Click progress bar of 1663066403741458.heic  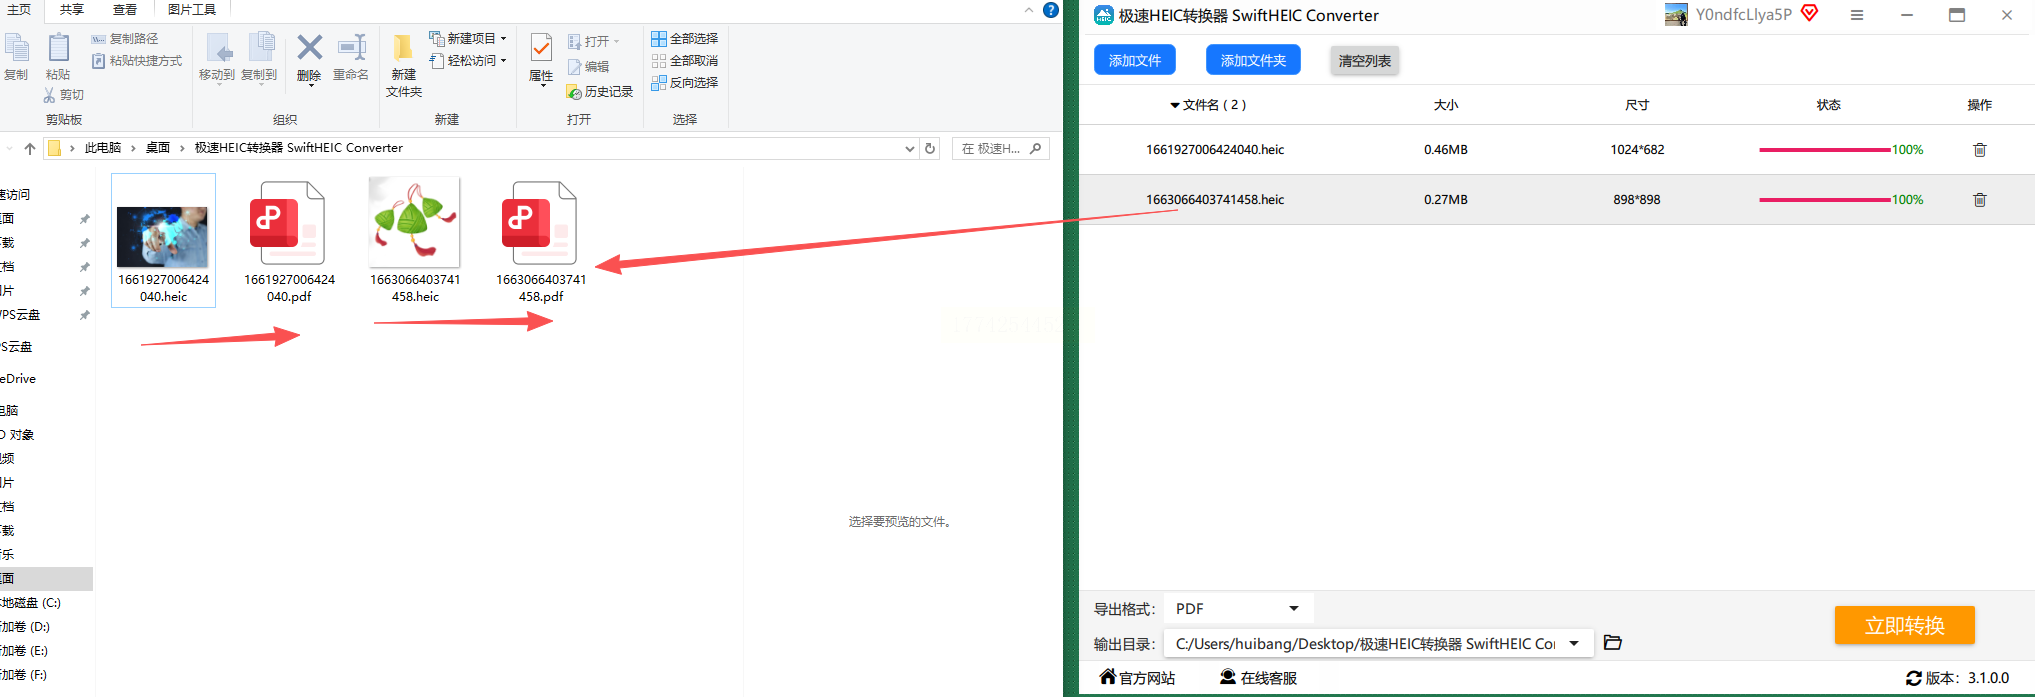click(1825, 200)
